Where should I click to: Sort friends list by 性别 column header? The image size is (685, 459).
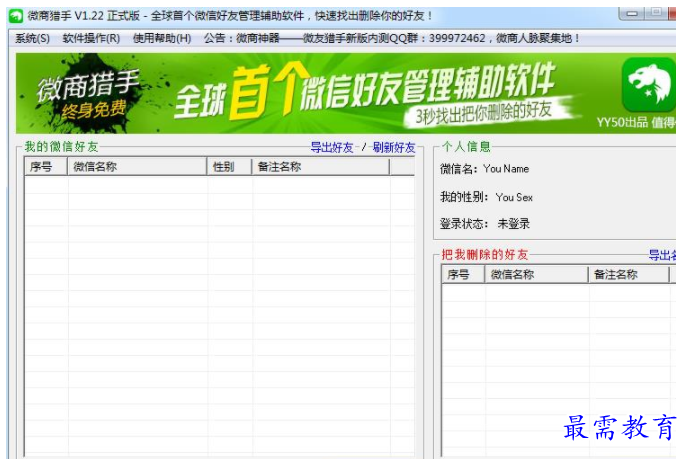tap(229, 167)
